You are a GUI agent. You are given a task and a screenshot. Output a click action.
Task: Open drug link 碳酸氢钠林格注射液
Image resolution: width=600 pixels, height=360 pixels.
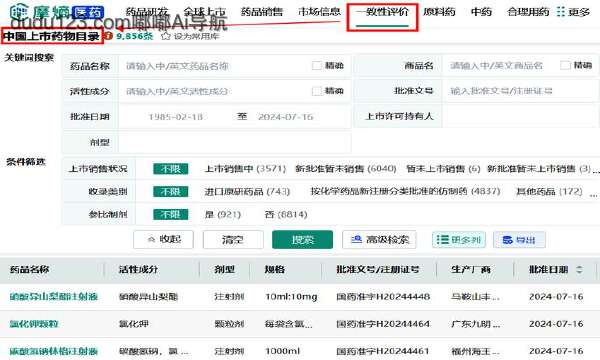click(54, 351)
